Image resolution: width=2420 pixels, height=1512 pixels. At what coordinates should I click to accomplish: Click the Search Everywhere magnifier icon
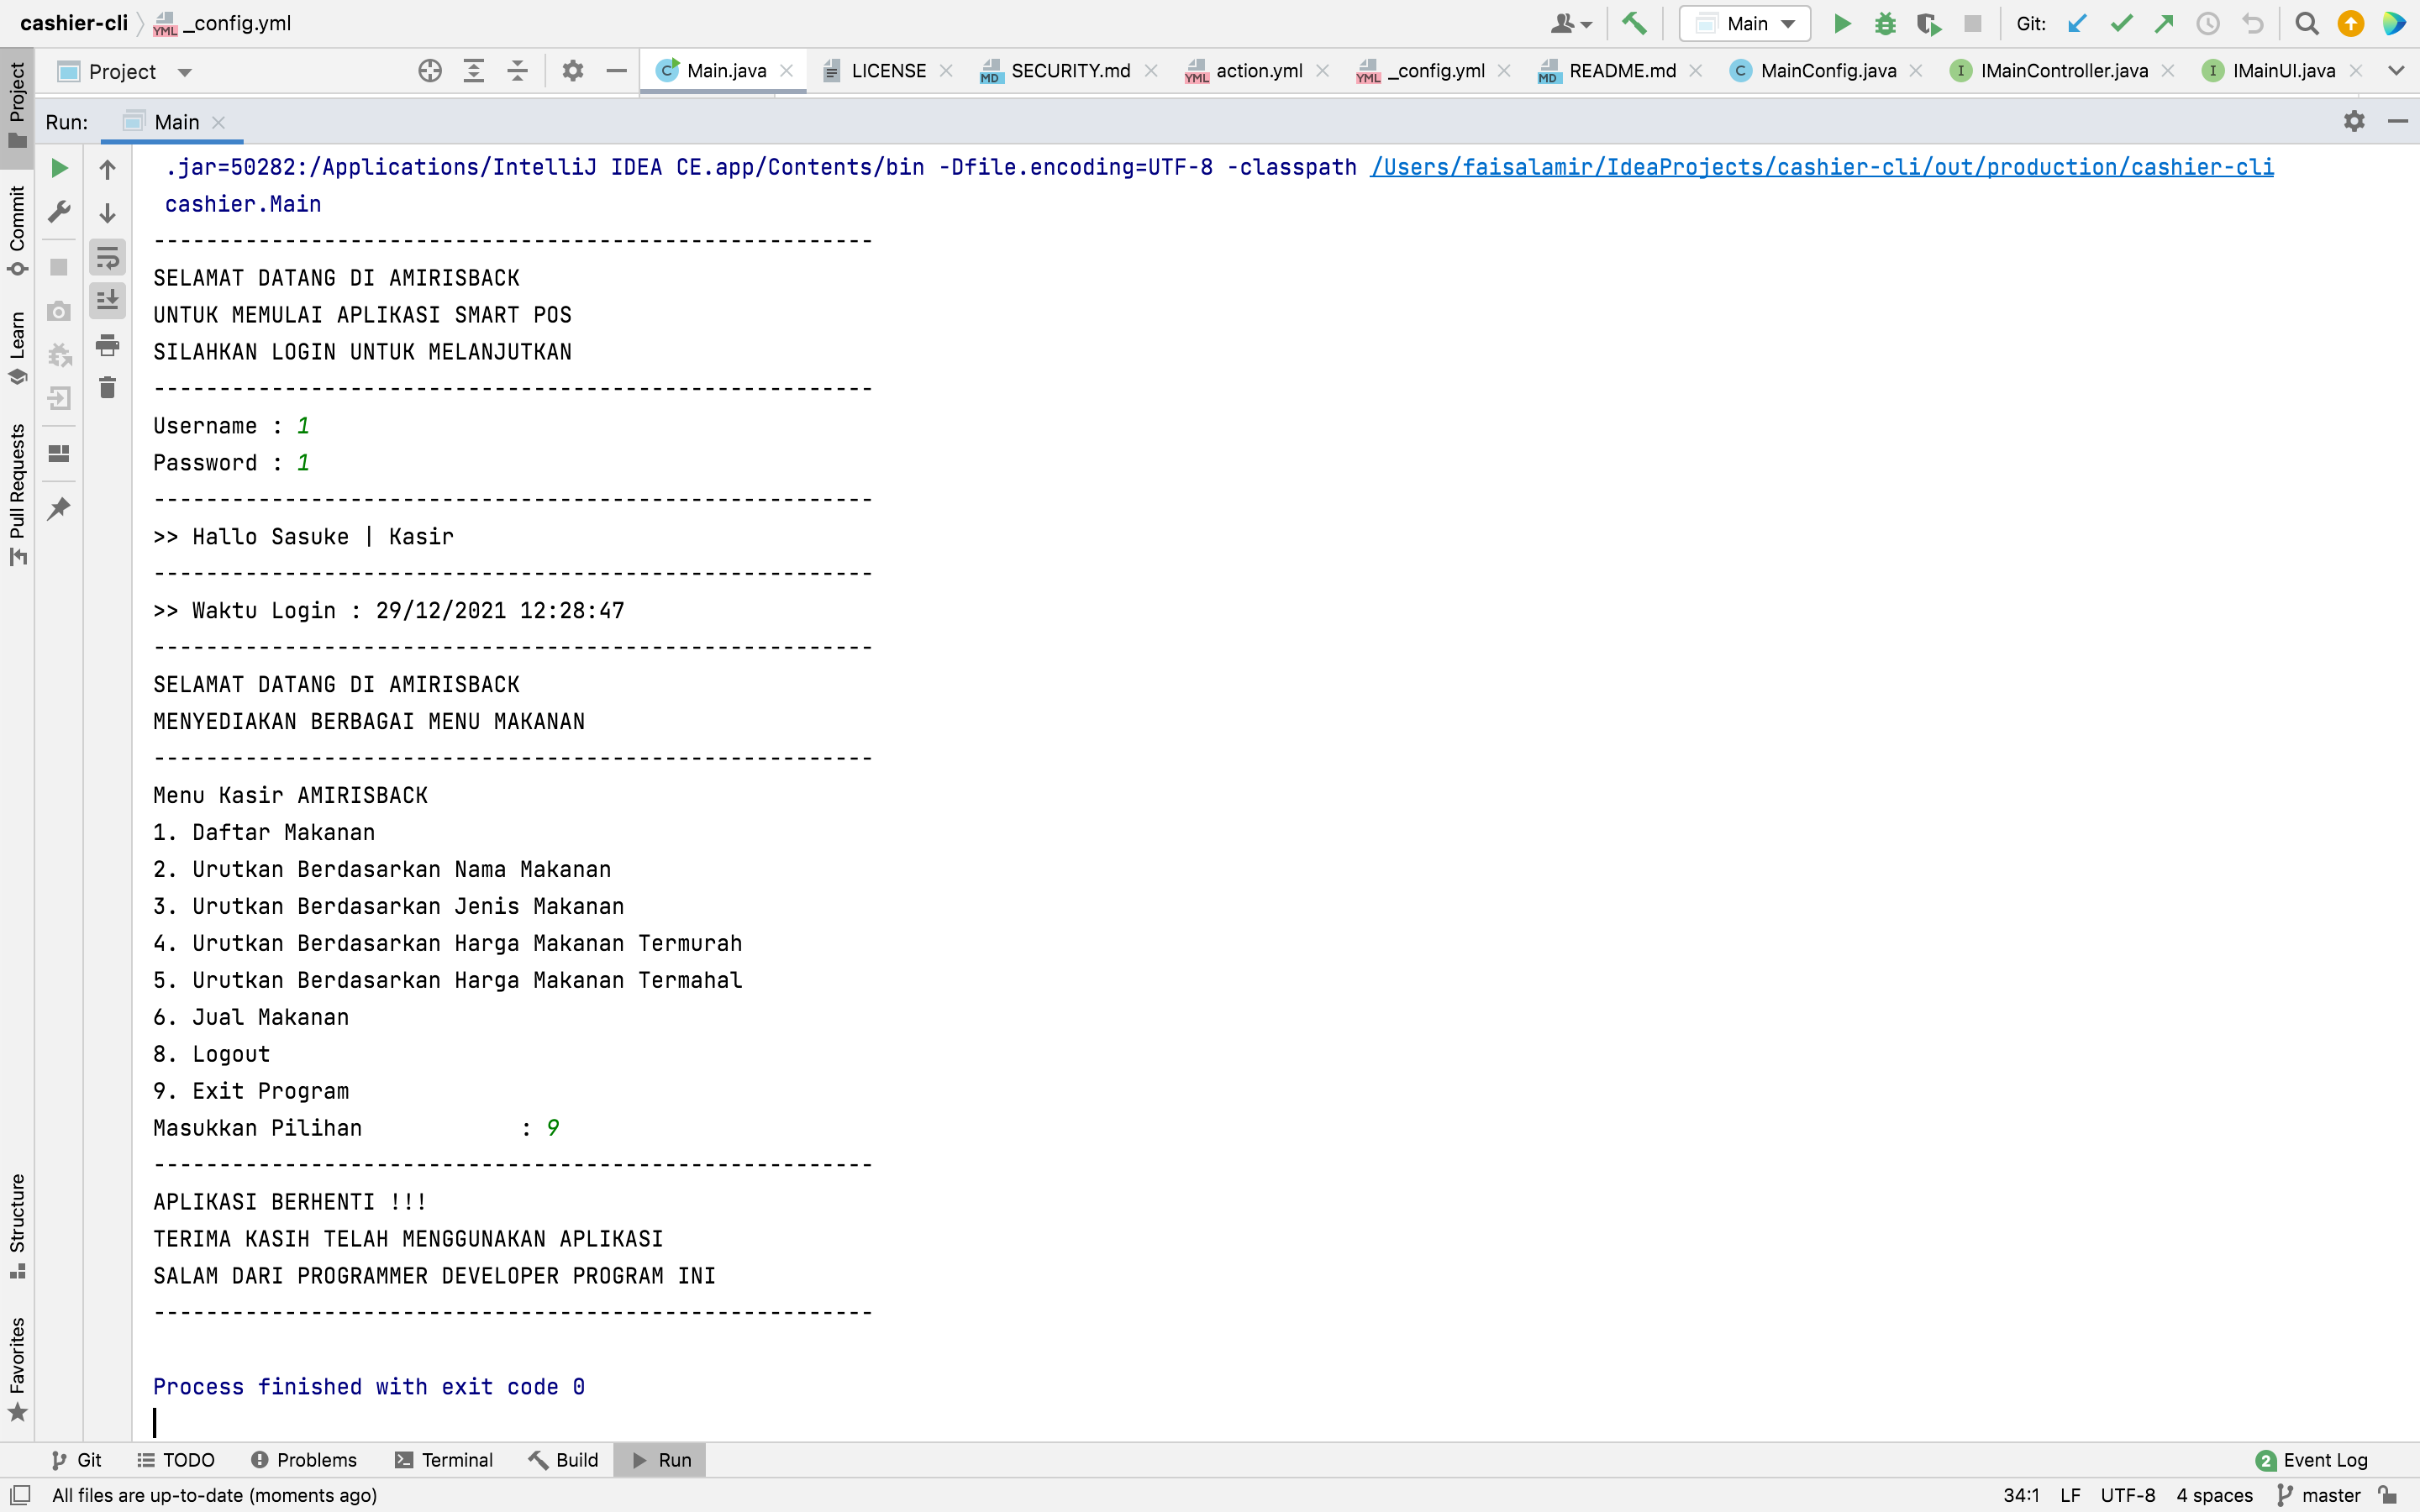coord(2306,23)
